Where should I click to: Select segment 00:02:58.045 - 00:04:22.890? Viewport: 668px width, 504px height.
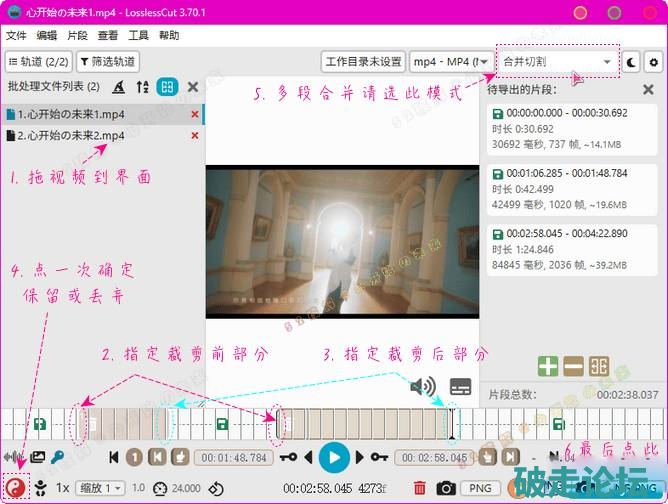pos(571,250)
